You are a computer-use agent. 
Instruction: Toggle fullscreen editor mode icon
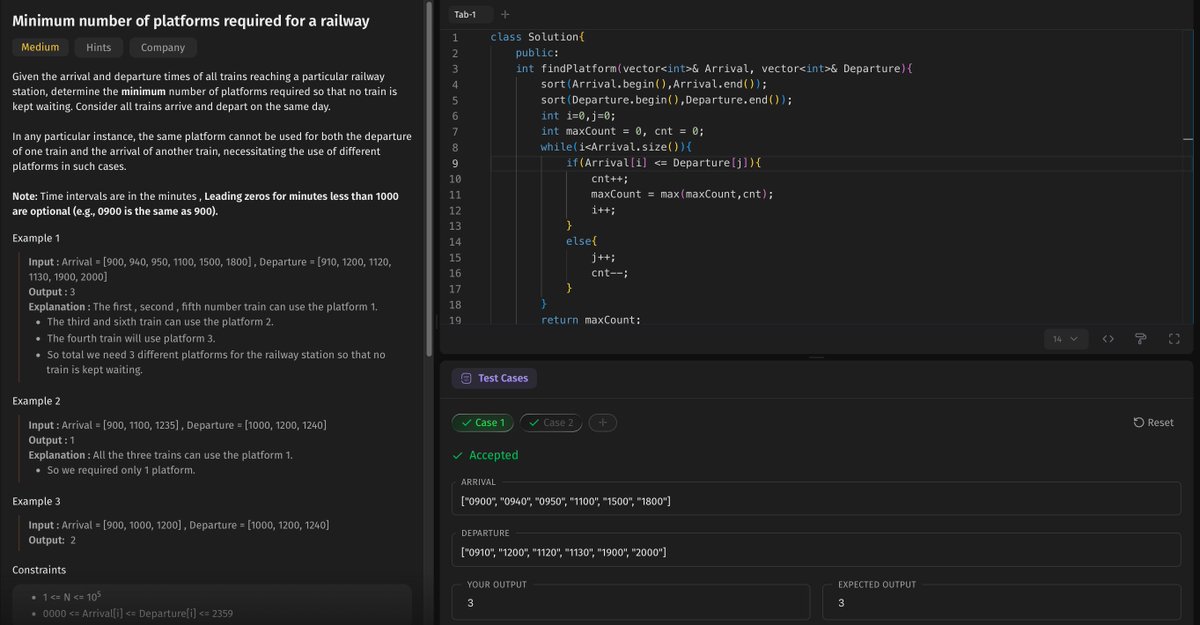[1174, 339]
